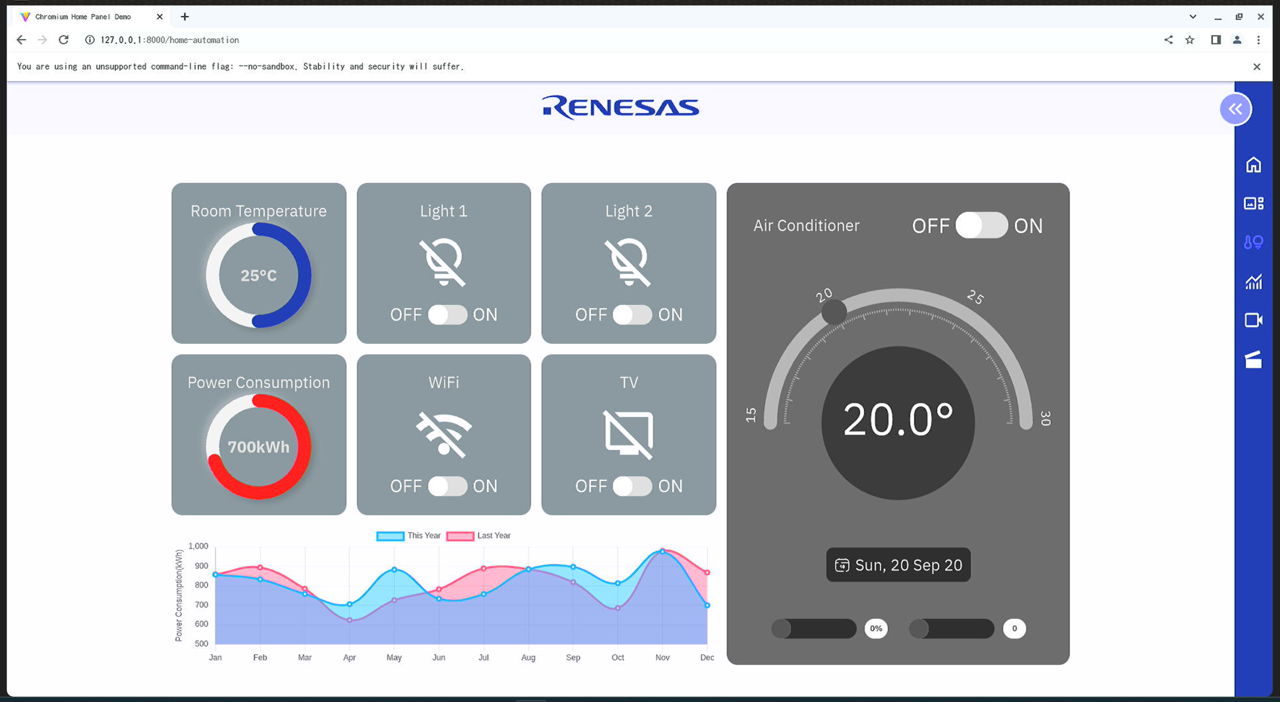Click the browser page reload icon
The image size is (1280, 702).
coord(63,40)
